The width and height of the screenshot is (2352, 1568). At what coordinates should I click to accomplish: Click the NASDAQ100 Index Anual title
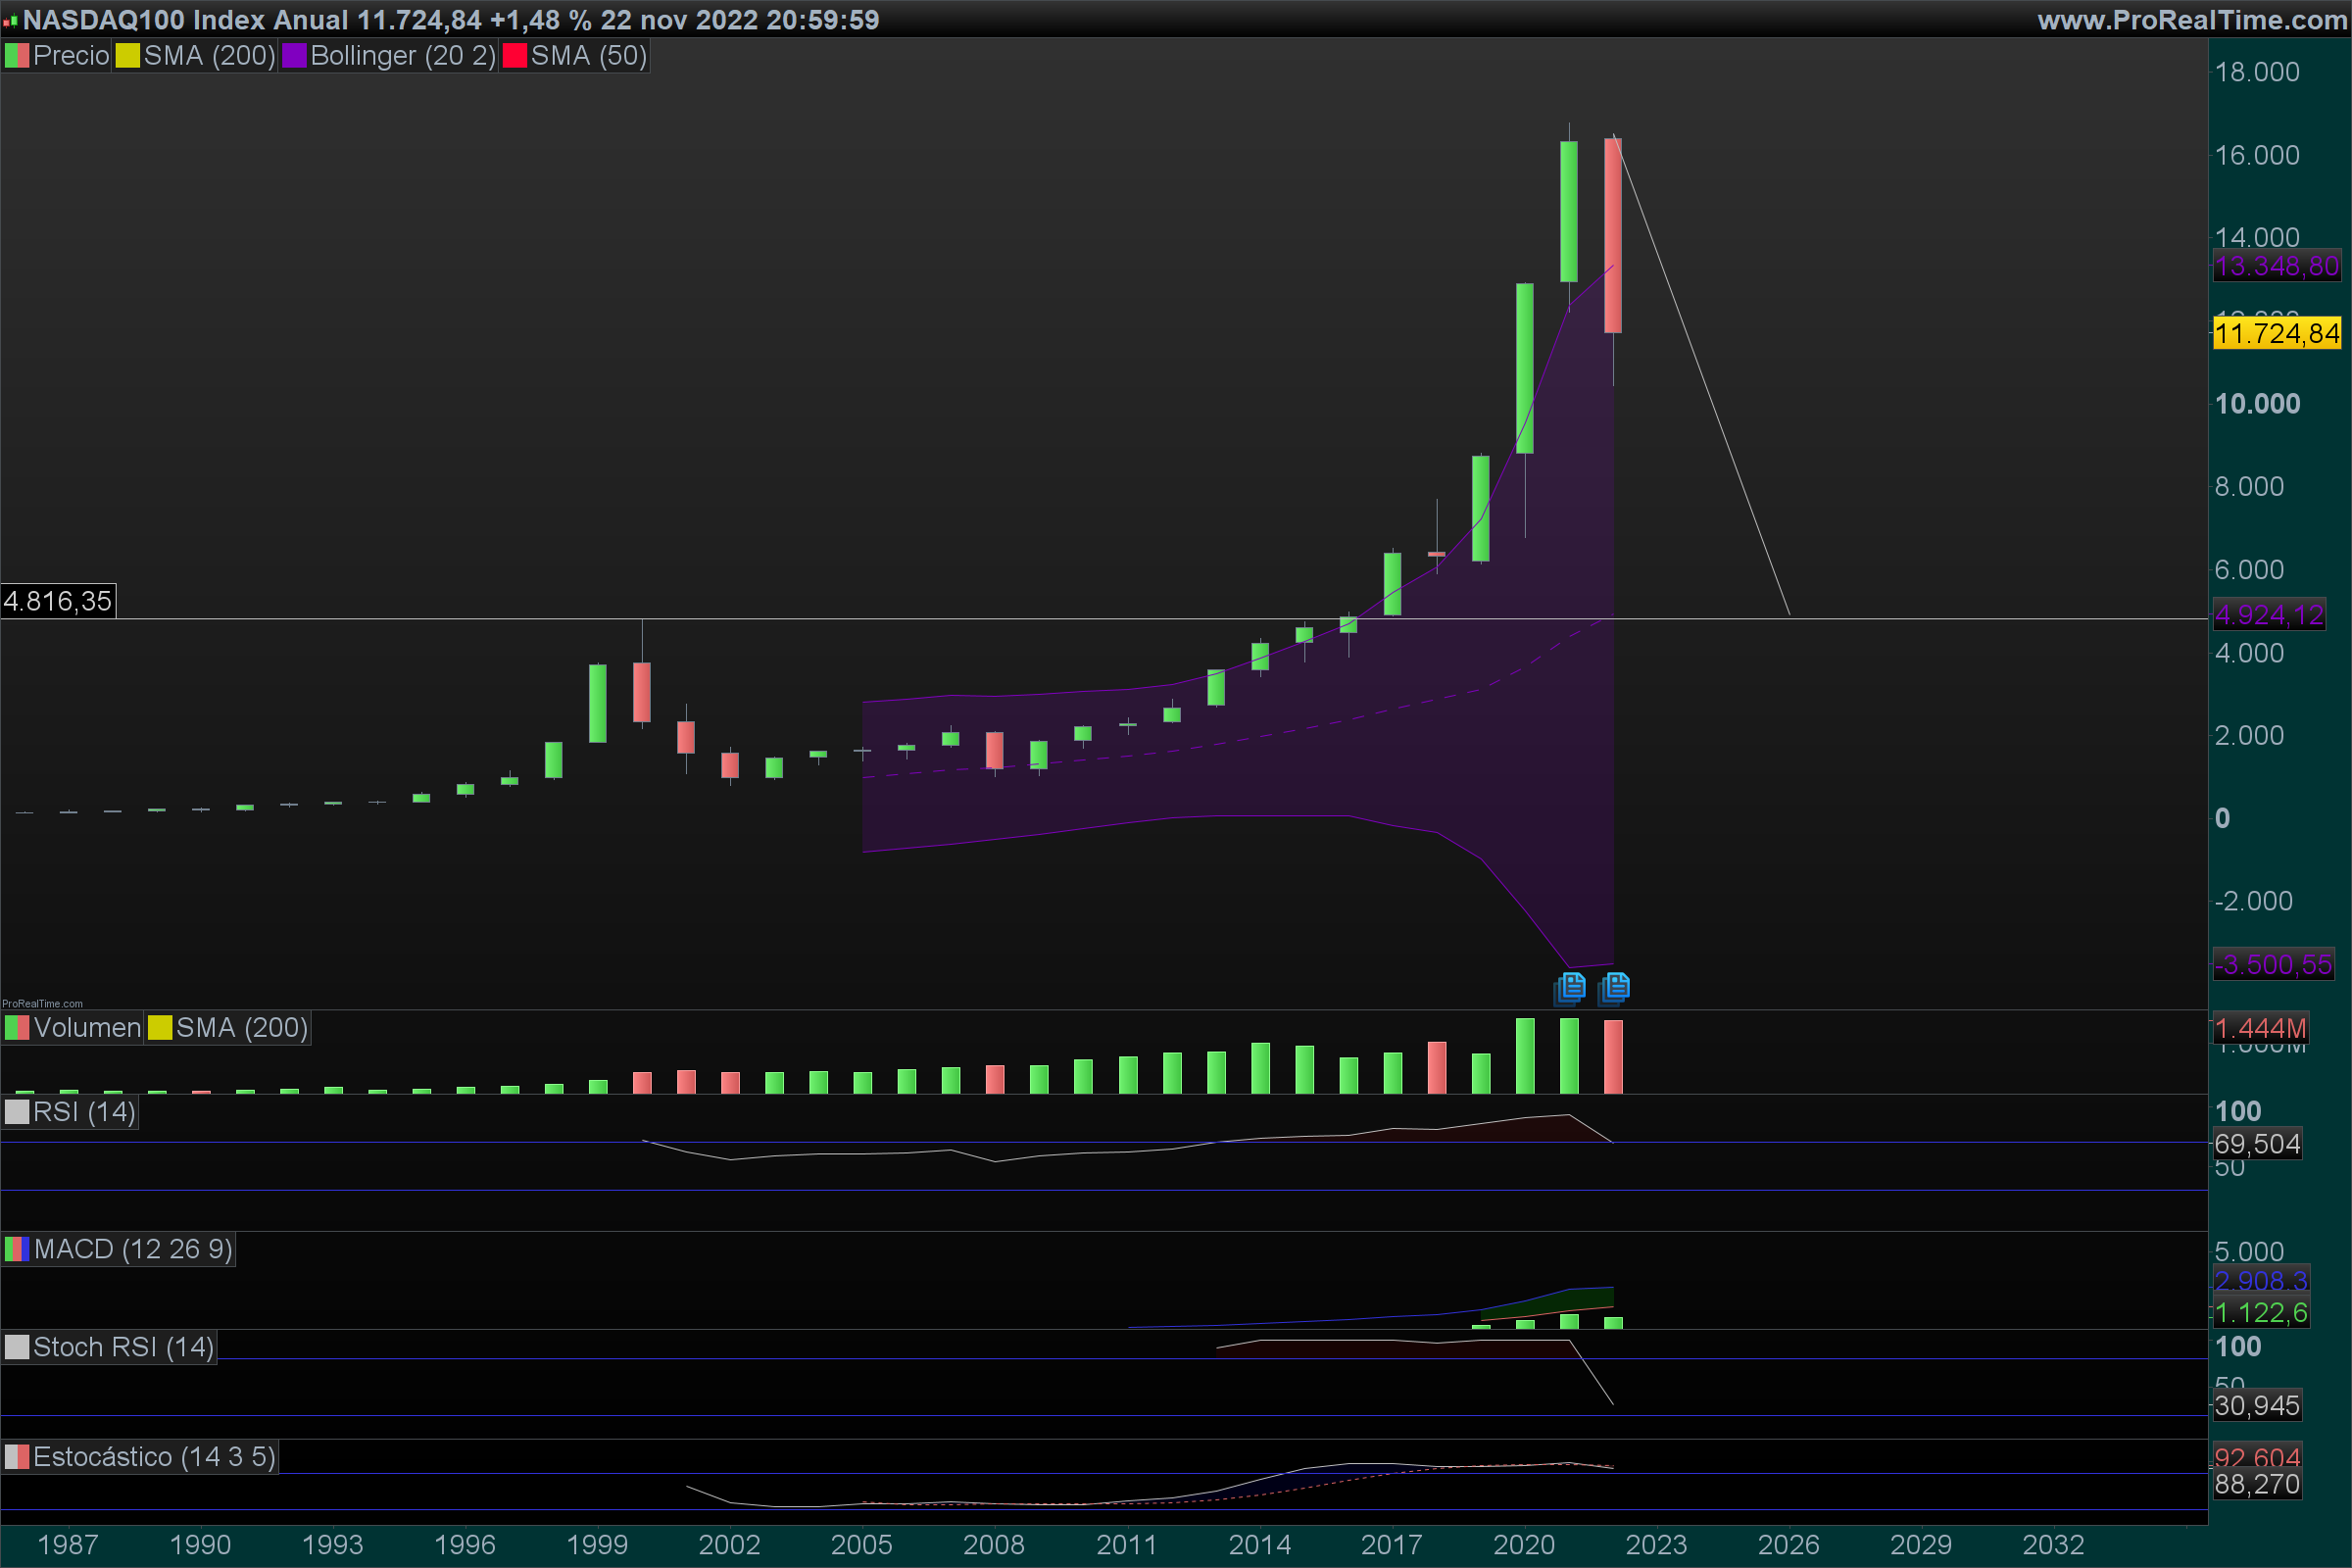pyautogui.click(x=186, y=20)
